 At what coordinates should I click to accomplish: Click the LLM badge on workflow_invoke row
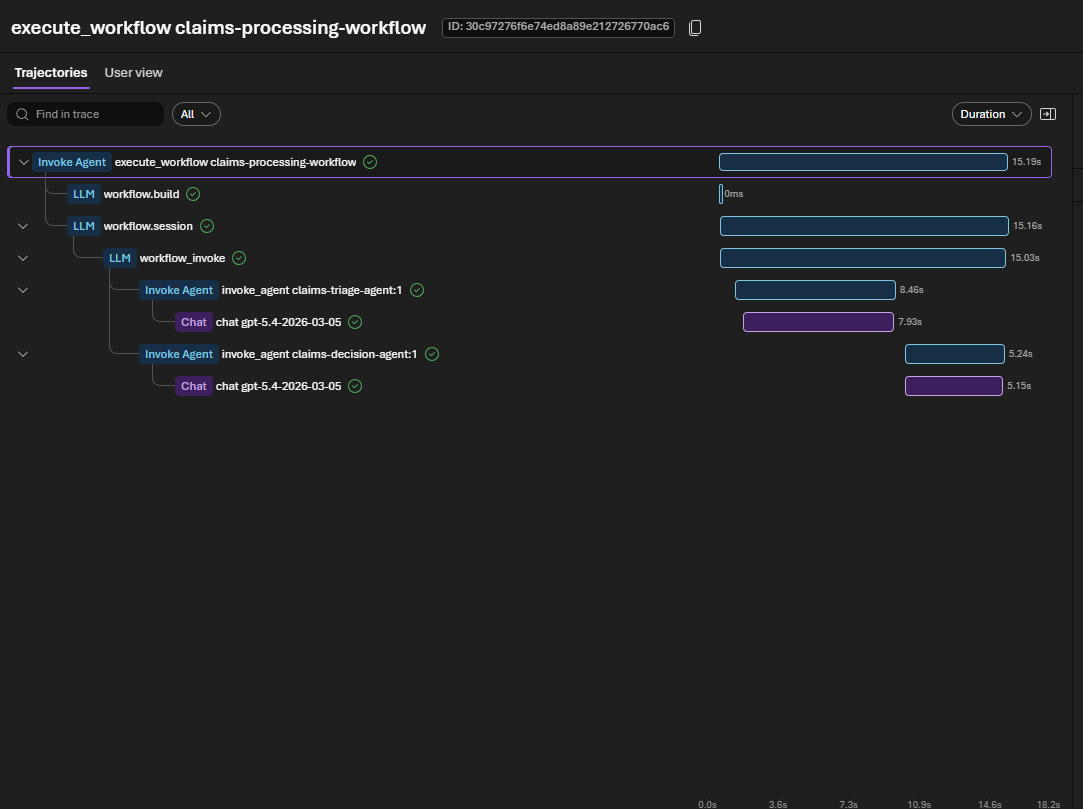pos(119,258)
